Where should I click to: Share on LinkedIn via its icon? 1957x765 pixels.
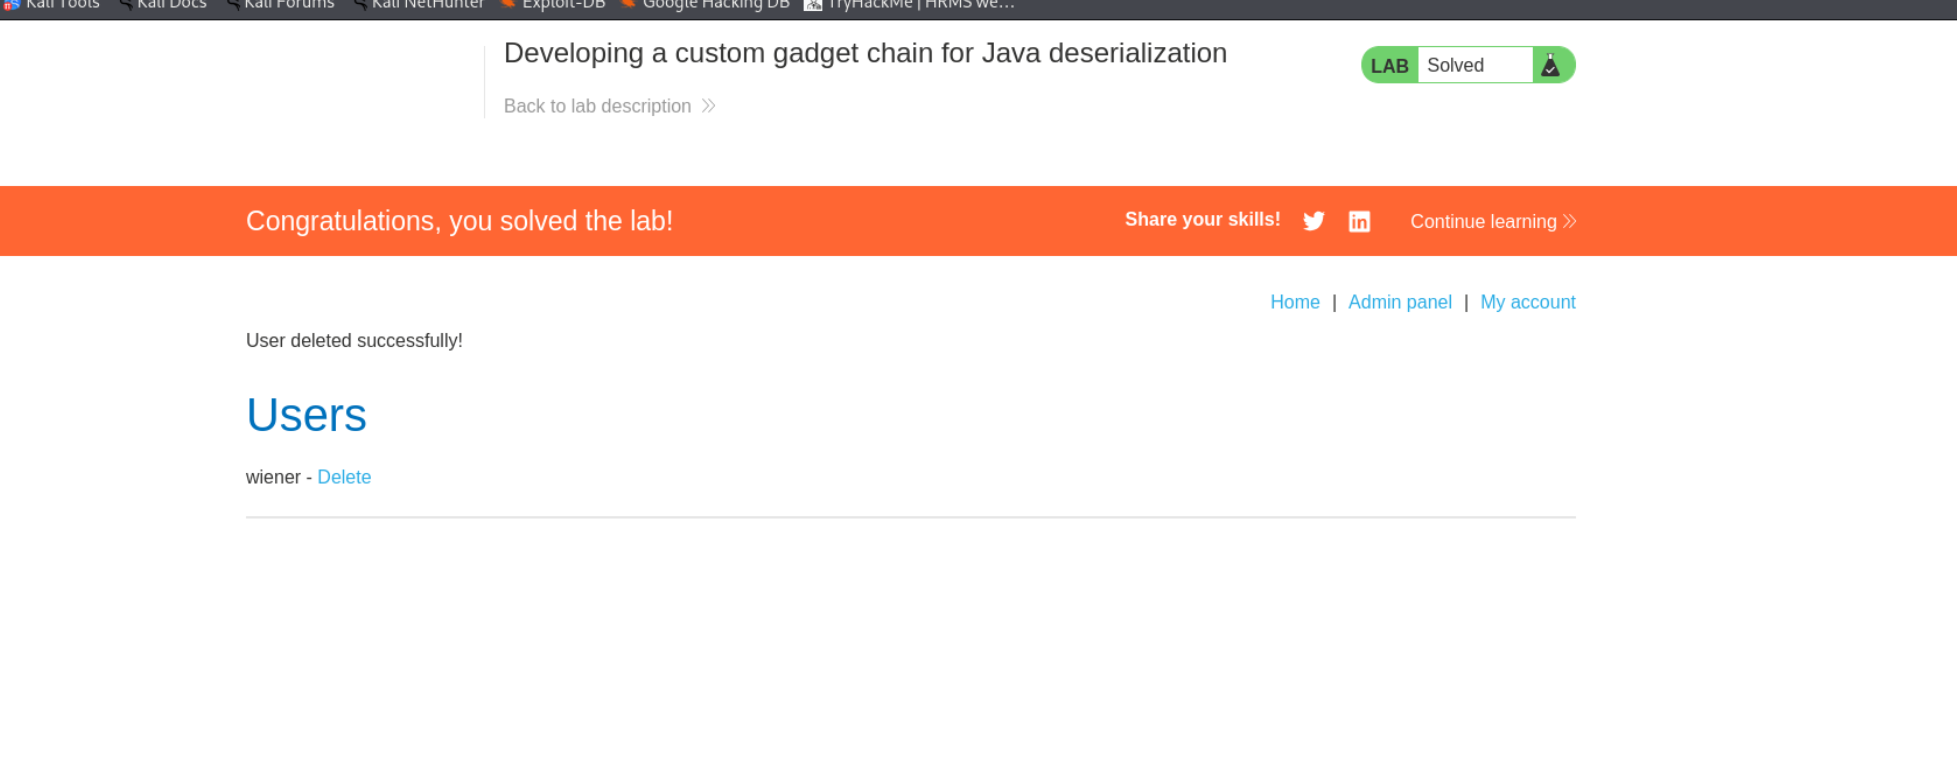tap(1359, 221)
